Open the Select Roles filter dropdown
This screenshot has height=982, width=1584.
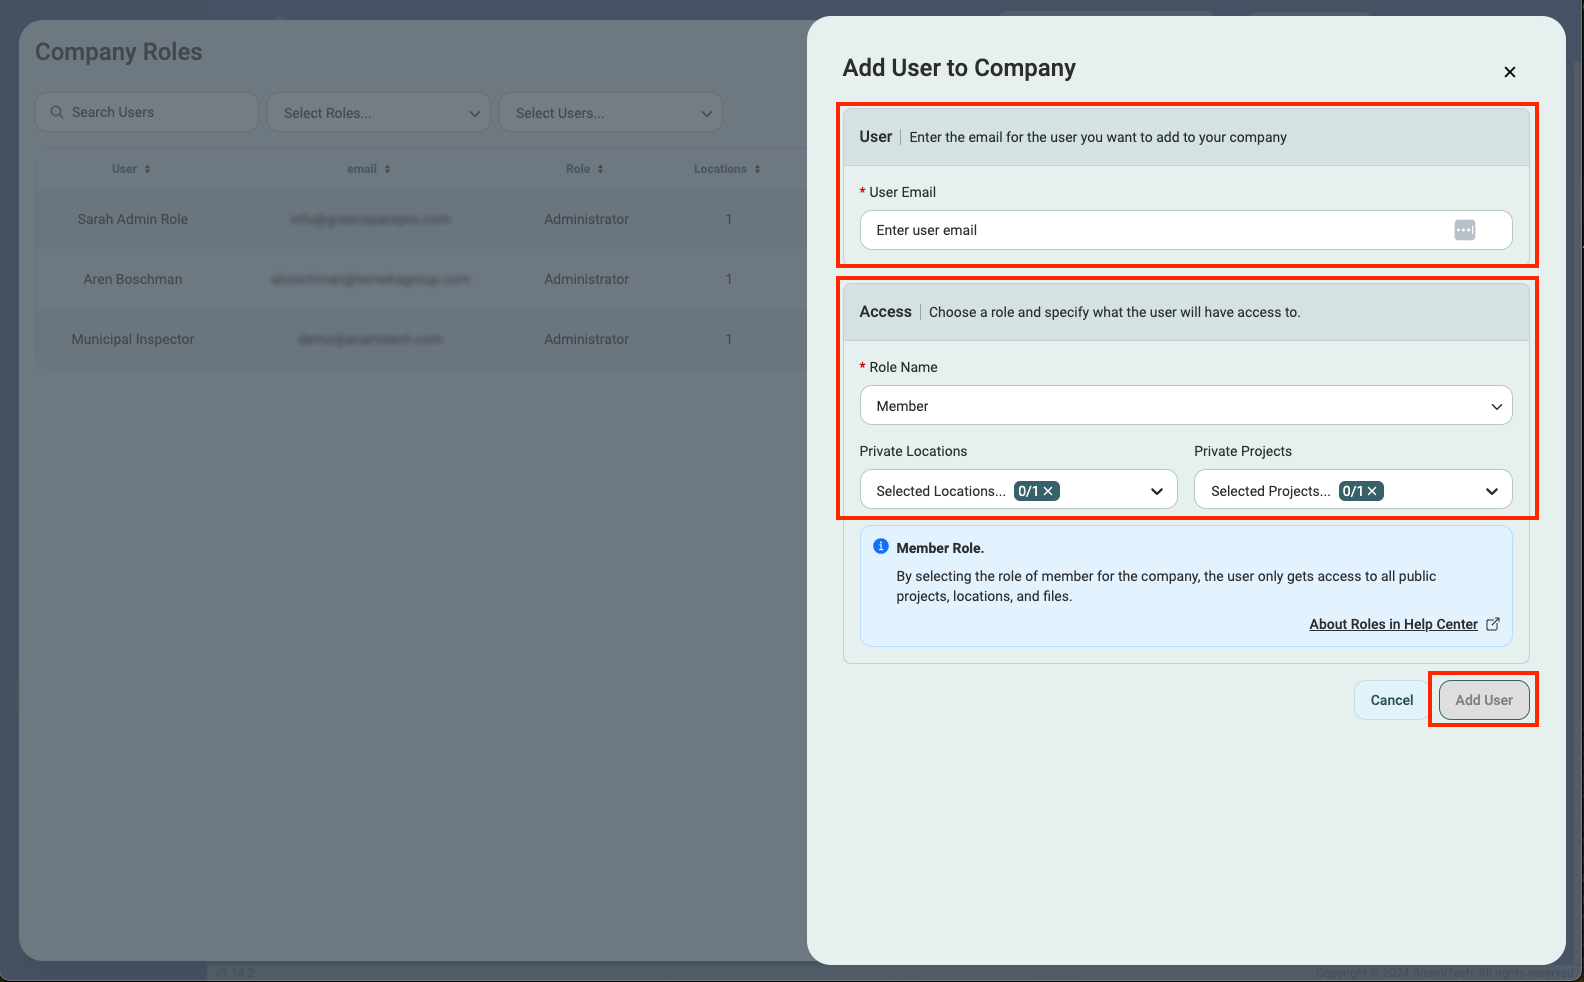(x=379, y=113)
